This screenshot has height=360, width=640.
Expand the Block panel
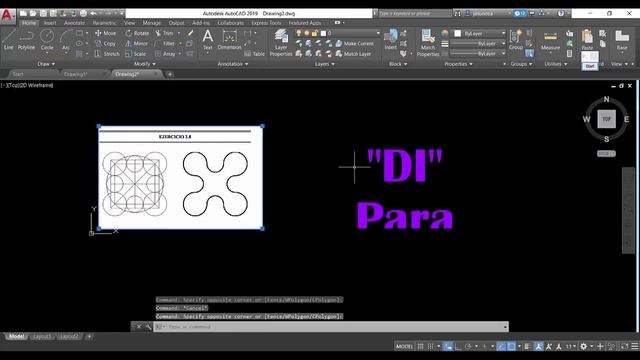398,64
